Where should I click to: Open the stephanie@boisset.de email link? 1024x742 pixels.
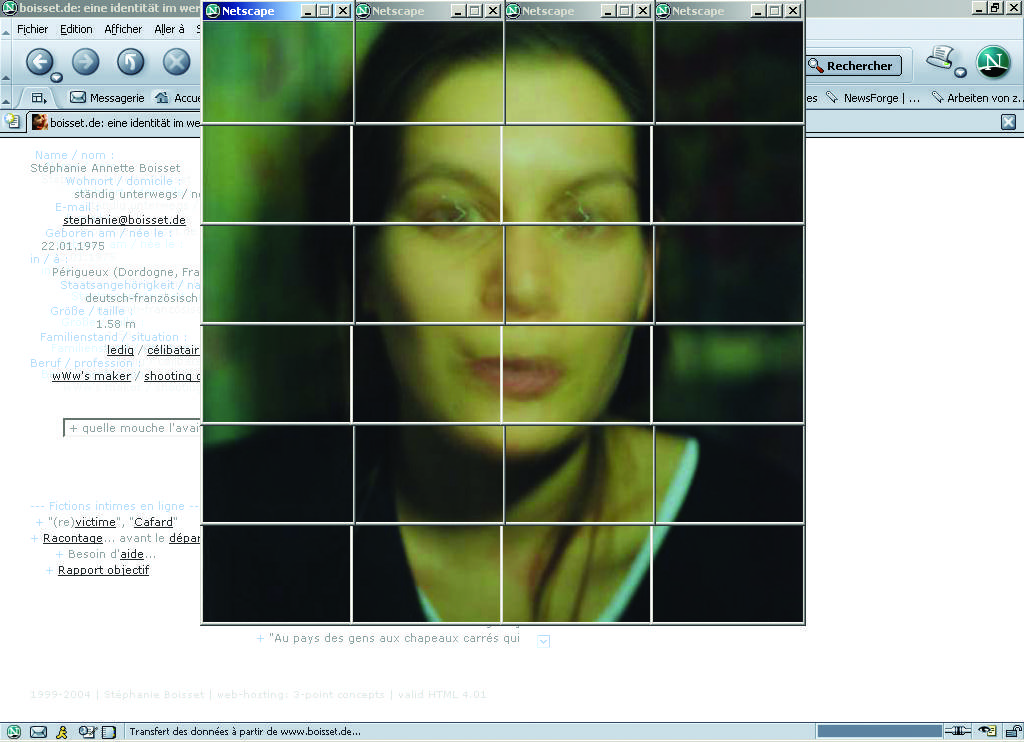point(124,220)
